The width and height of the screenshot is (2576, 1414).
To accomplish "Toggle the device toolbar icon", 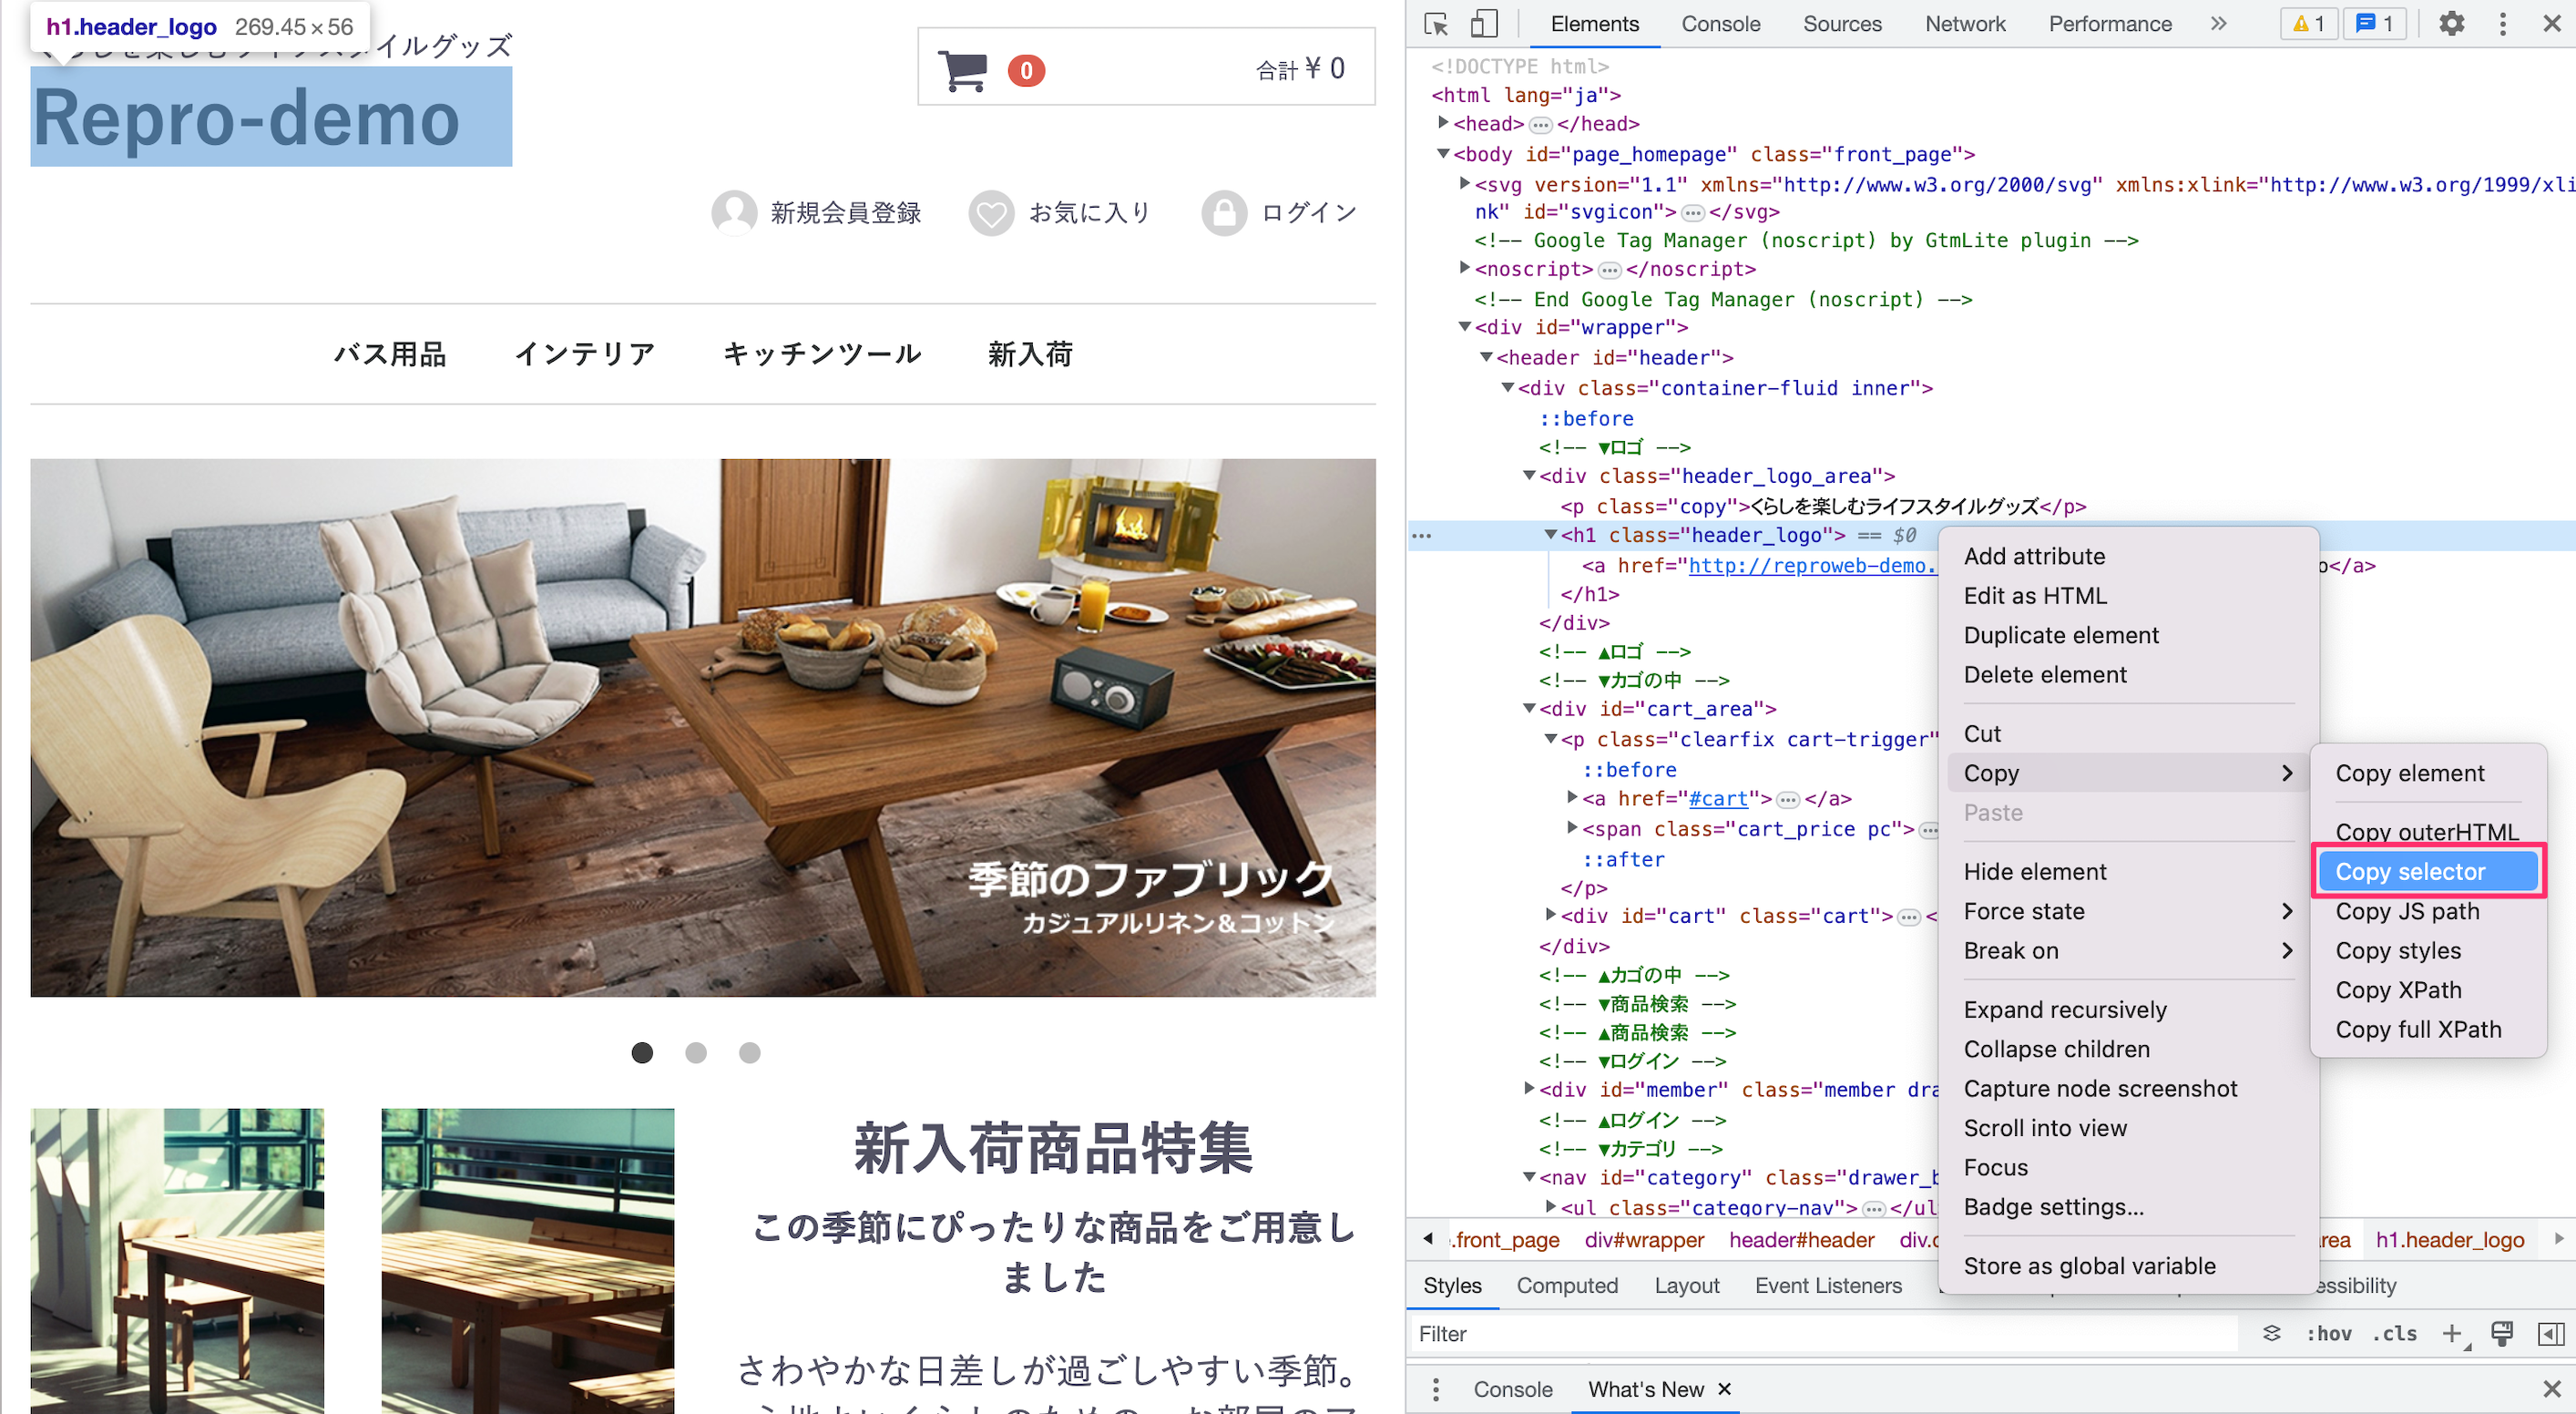I will (1484, 24).
